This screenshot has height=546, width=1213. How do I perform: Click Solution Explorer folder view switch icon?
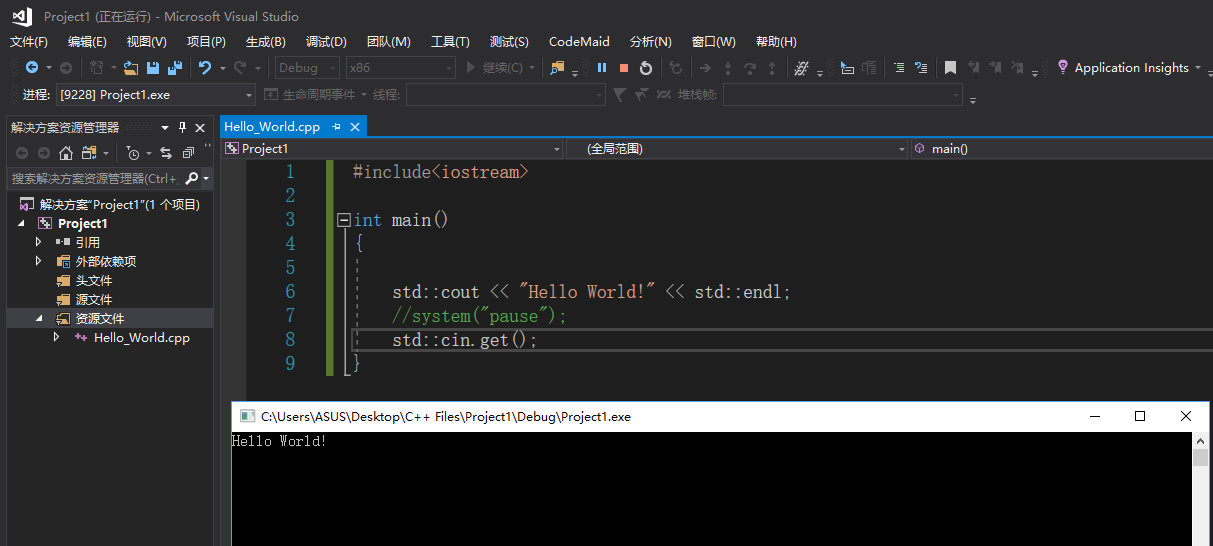89,153
